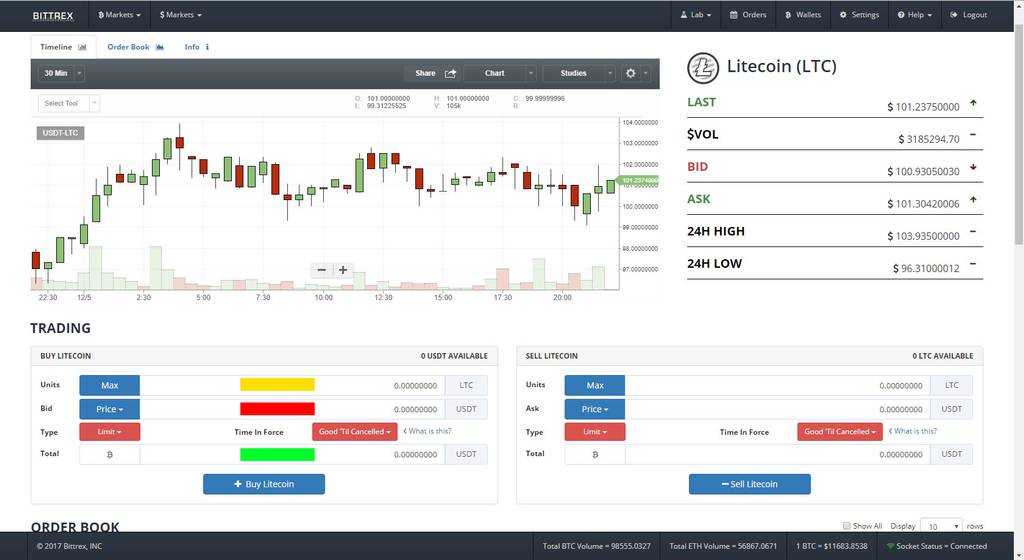Viewport: 1024px width, 560px height.
Task: Click the ASK price up arrow
Action: coord(973,200)
